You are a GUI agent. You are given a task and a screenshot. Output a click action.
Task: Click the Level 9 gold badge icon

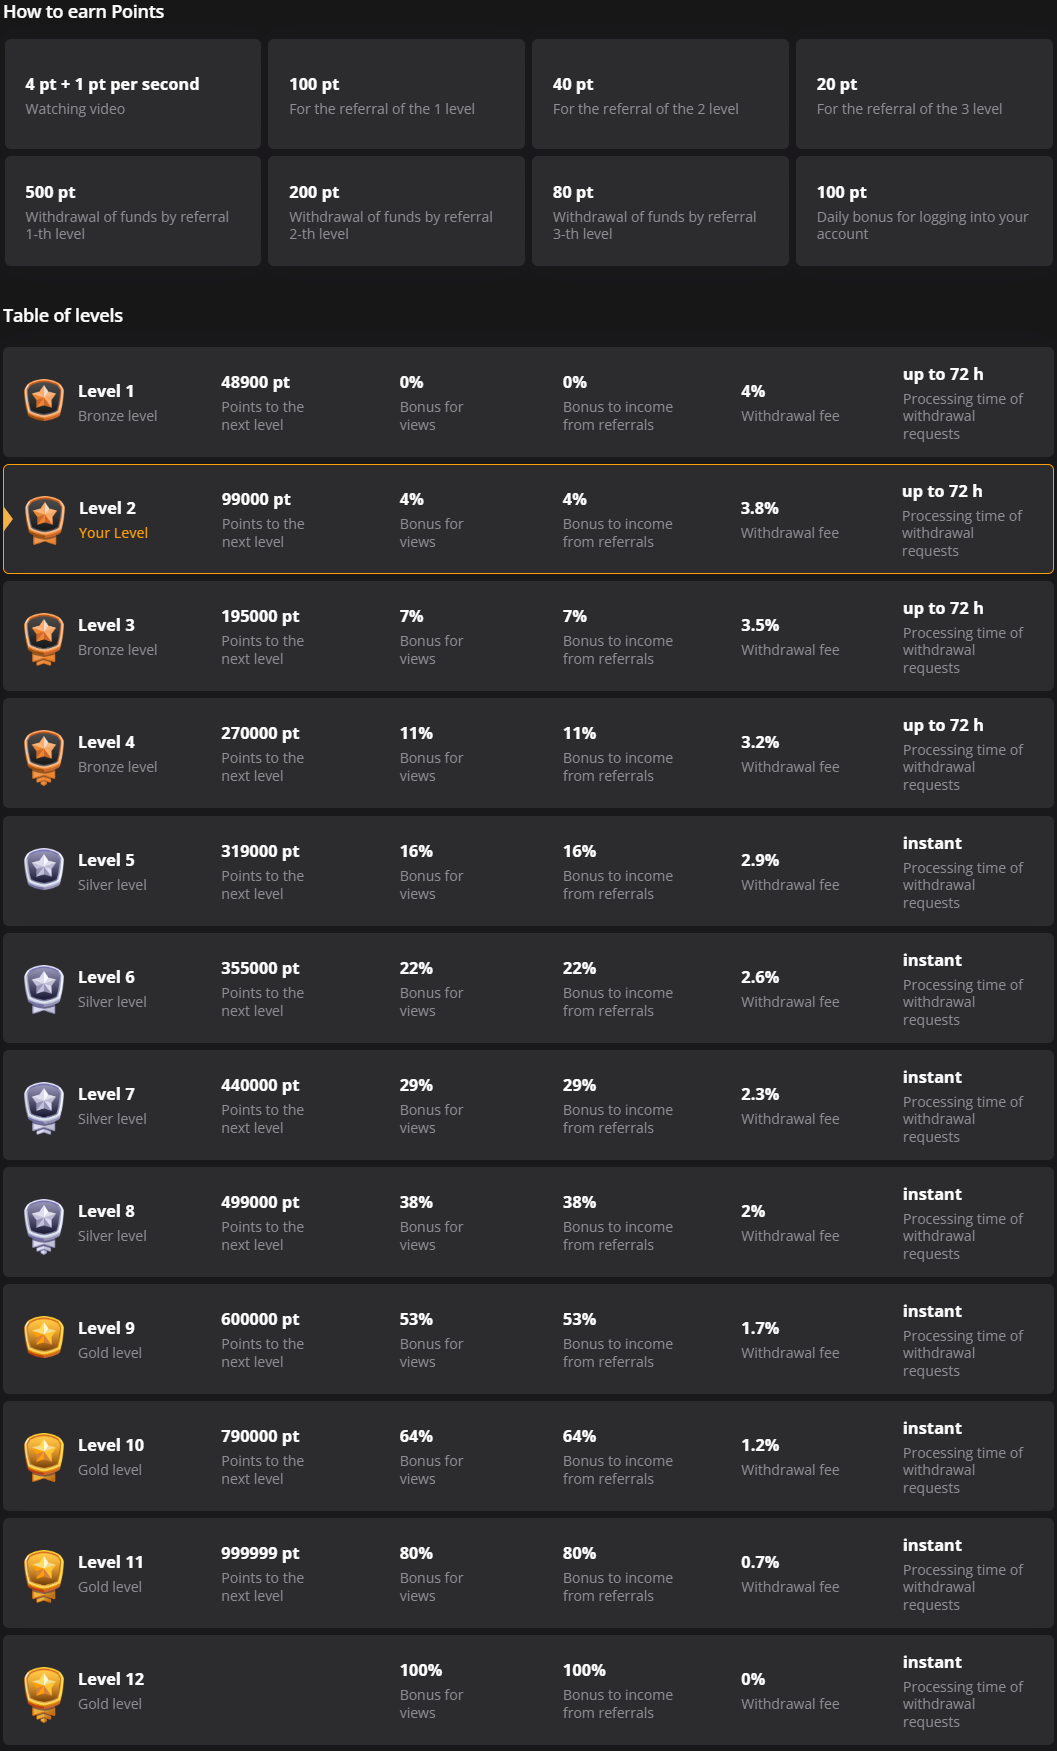(x=44, y=1337)
